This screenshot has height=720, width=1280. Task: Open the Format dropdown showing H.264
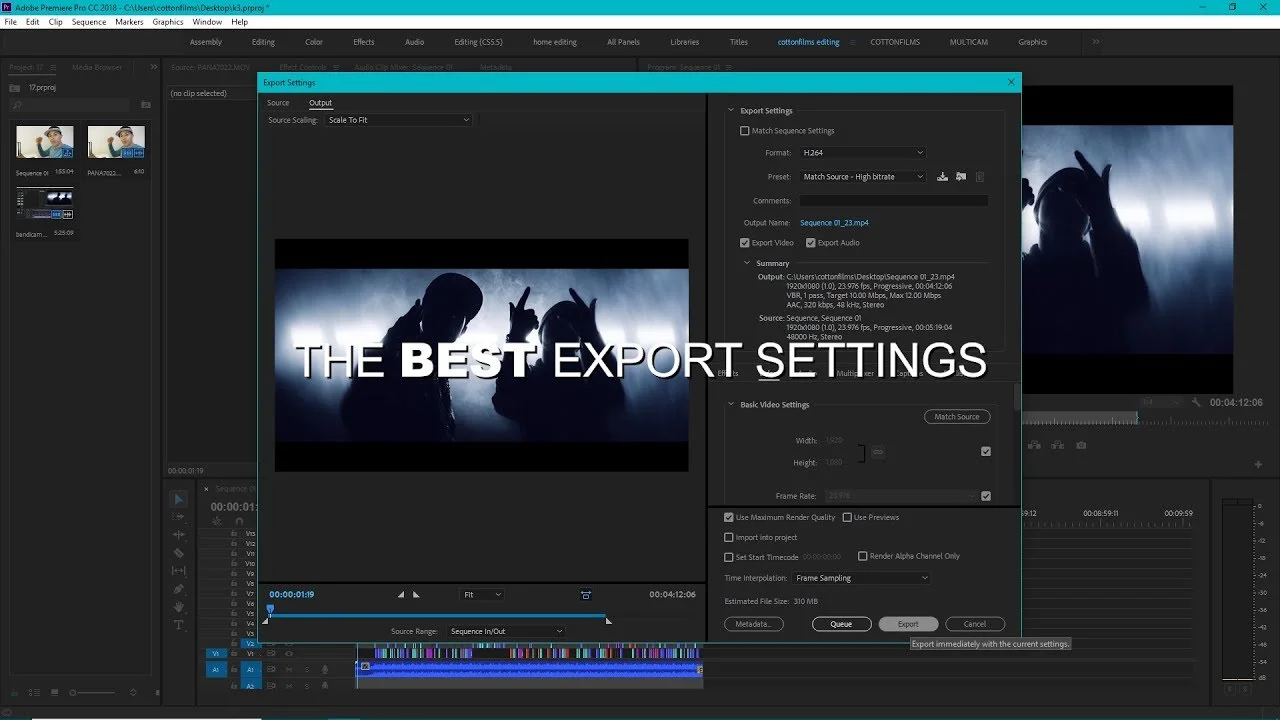click(x=863, y=153)
